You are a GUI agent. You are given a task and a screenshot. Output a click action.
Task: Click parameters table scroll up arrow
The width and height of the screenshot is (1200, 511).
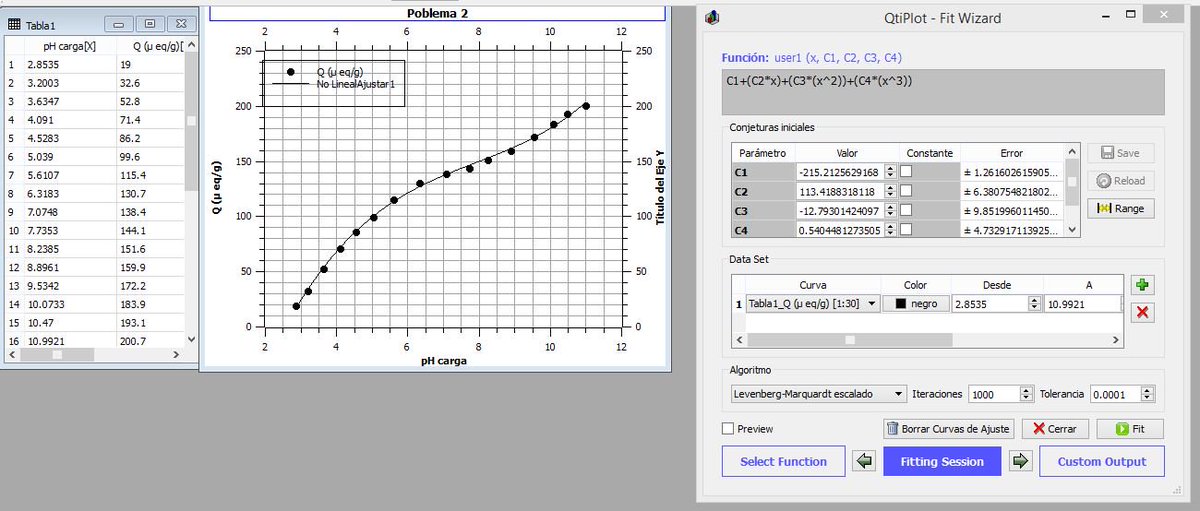[x=1073, y=152]
